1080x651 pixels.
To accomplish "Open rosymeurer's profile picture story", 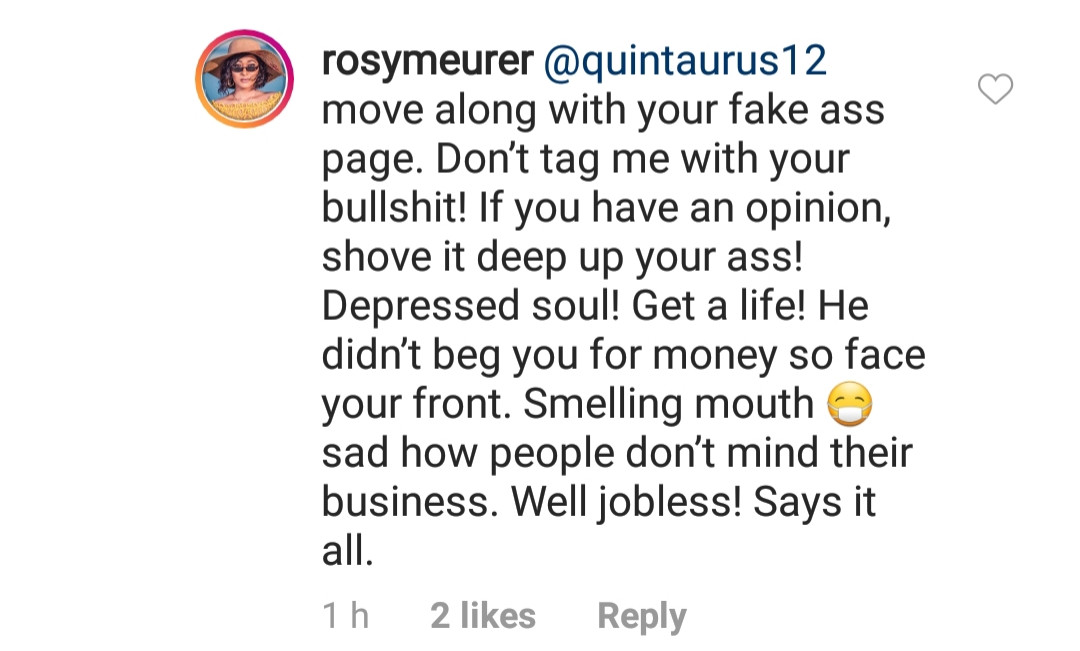I will pos(245,79).
